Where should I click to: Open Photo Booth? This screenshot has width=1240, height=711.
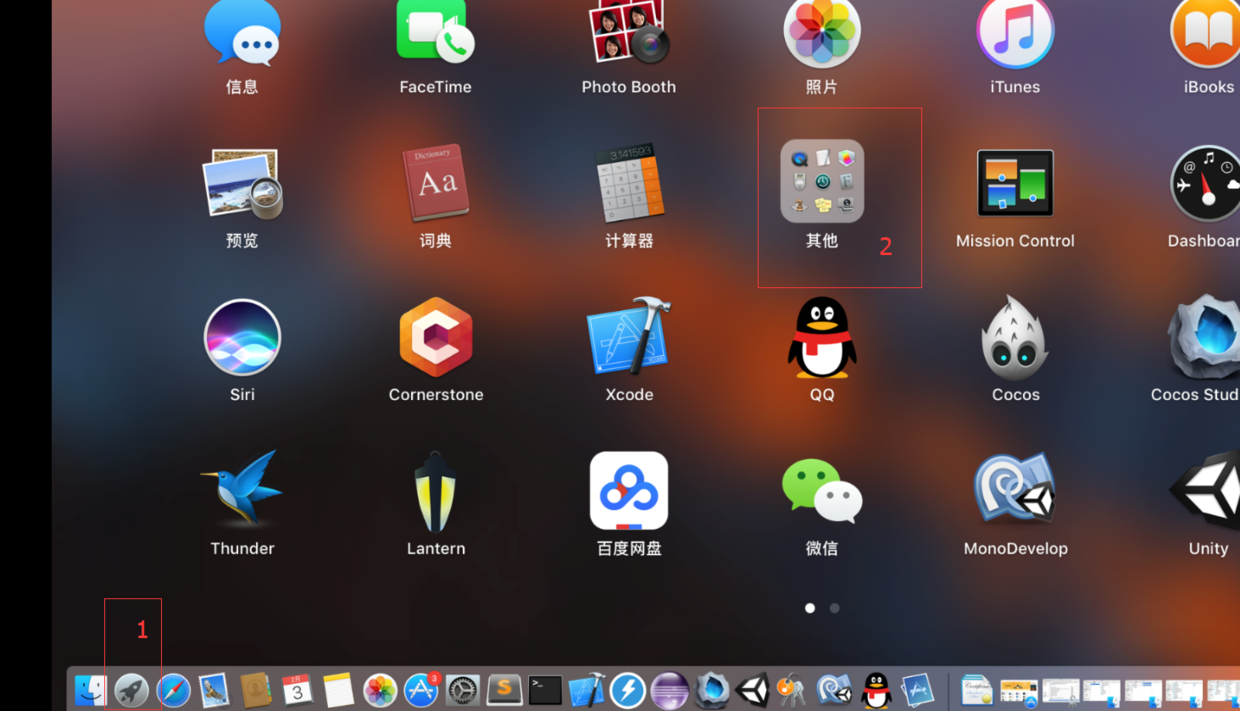pyautogui.click(x=628, y=35)
